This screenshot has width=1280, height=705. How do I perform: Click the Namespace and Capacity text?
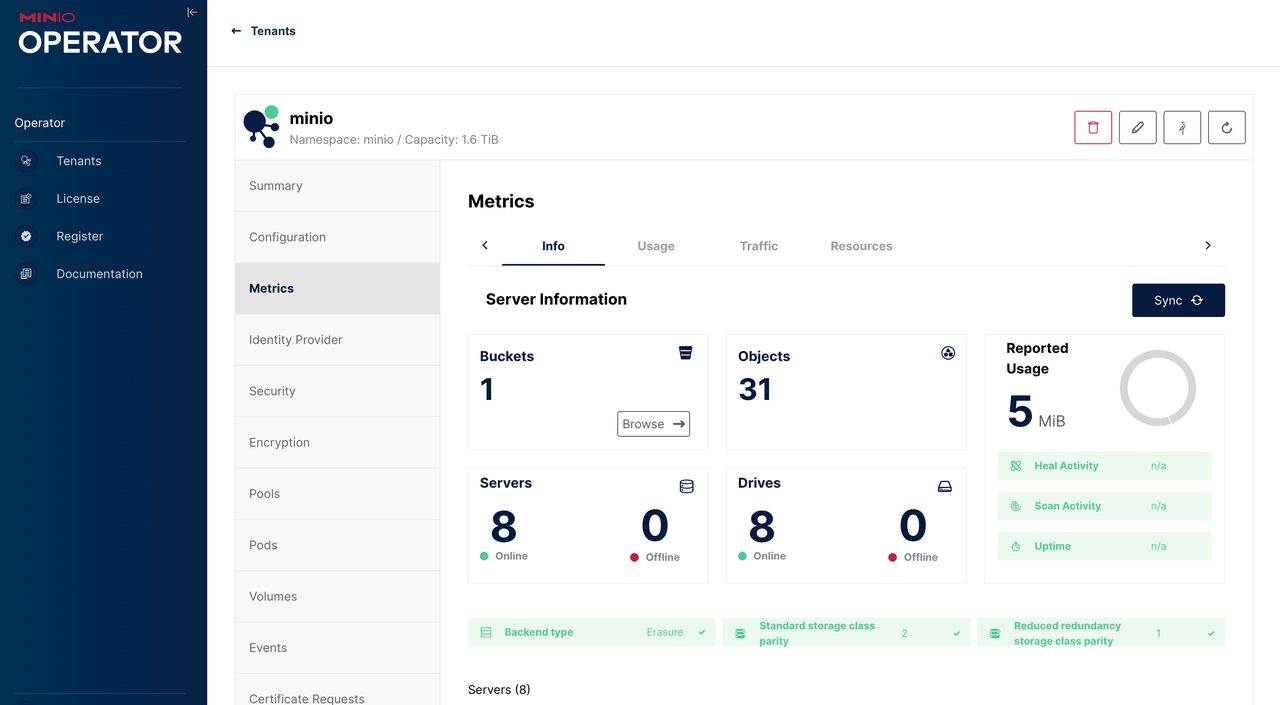tap(394, 140)
